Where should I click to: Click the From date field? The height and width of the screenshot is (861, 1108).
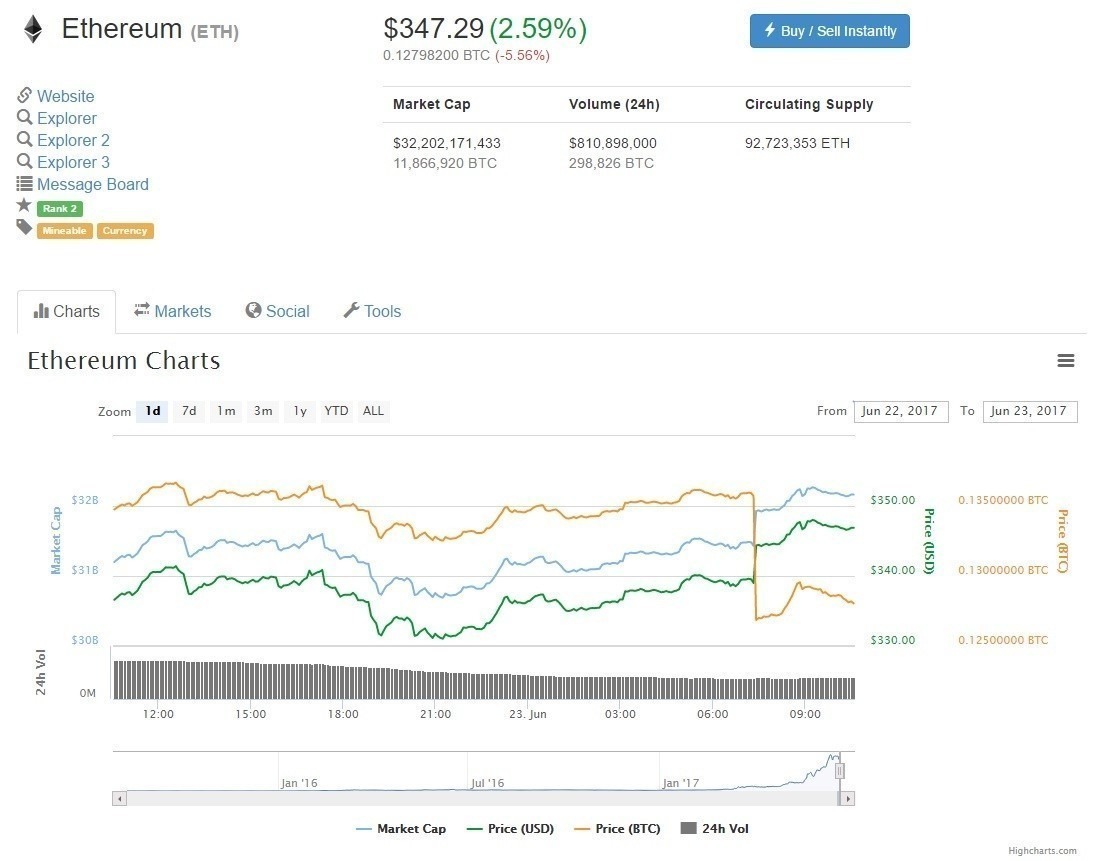[x=900, y=411]
